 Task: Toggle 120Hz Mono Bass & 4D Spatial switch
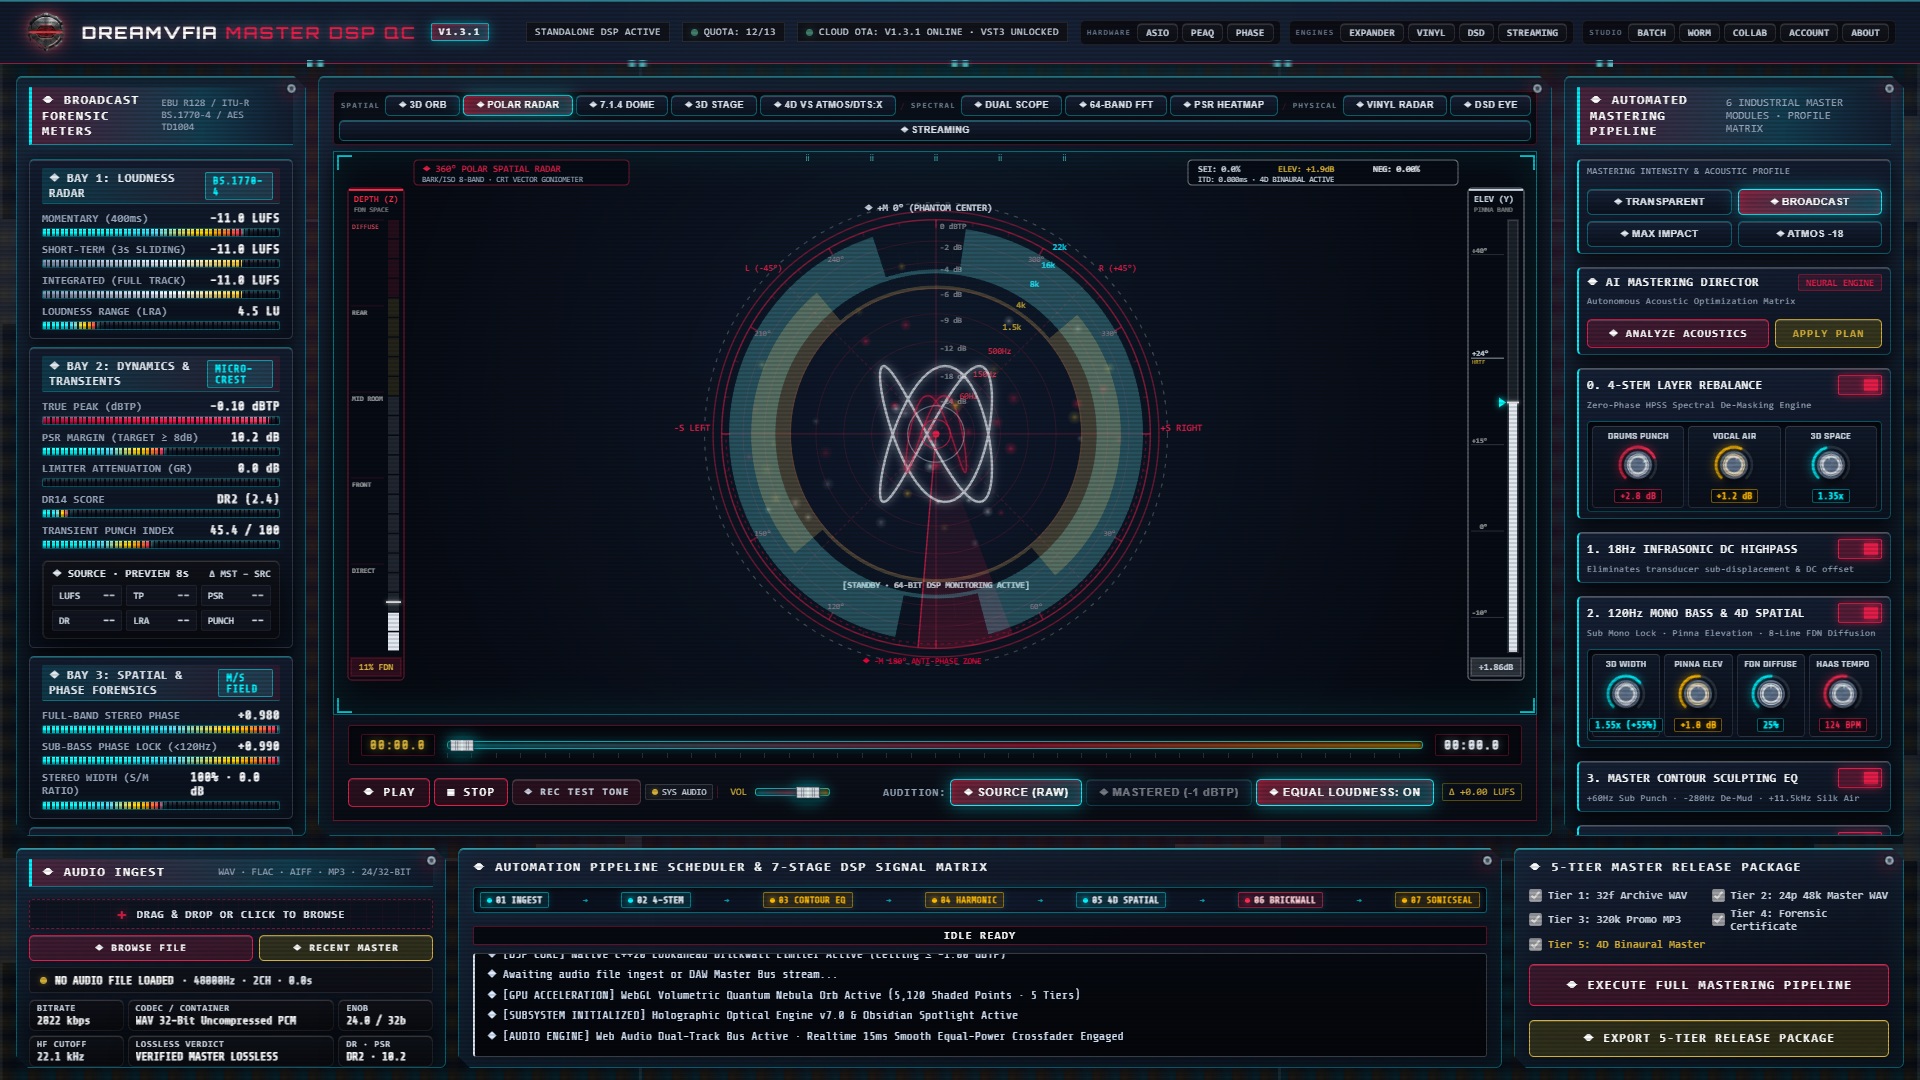[x=1859, y=613]
